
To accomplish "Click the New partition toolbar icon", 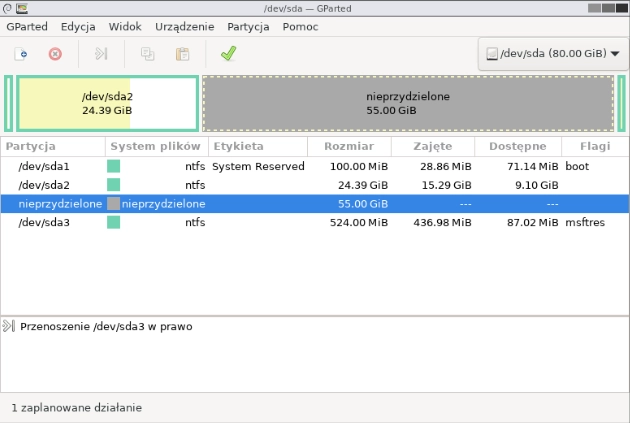I will (22, 54).
